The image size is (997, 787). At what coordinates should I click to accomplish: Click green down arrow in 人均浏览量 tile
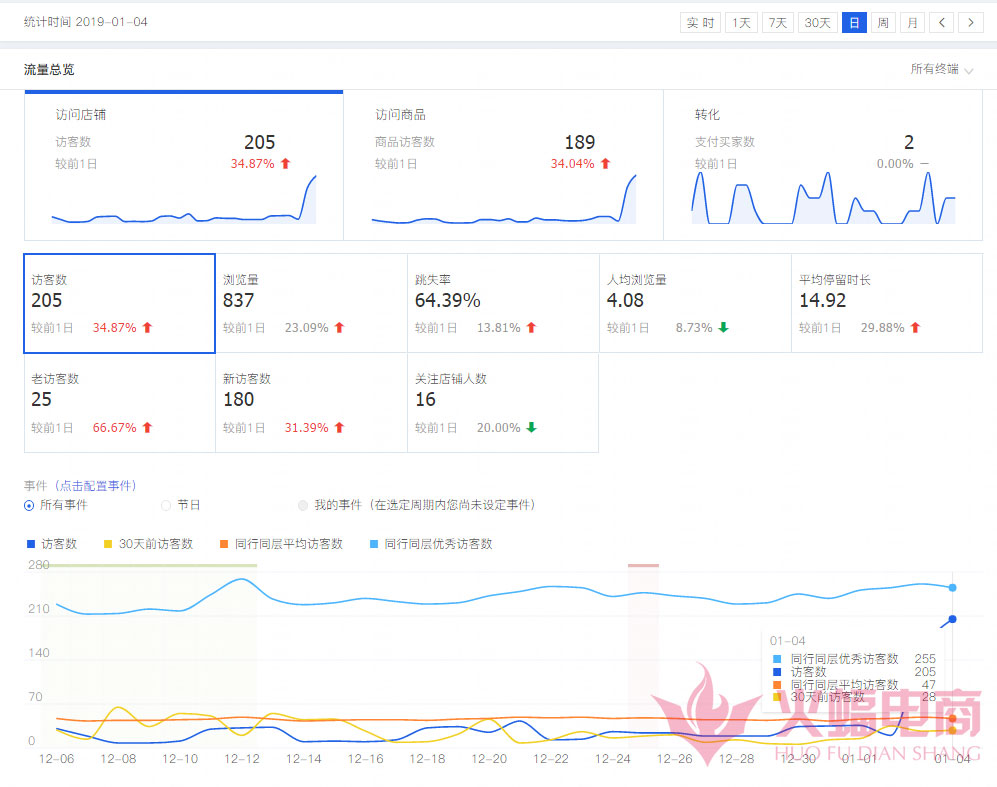click(723, 328)
